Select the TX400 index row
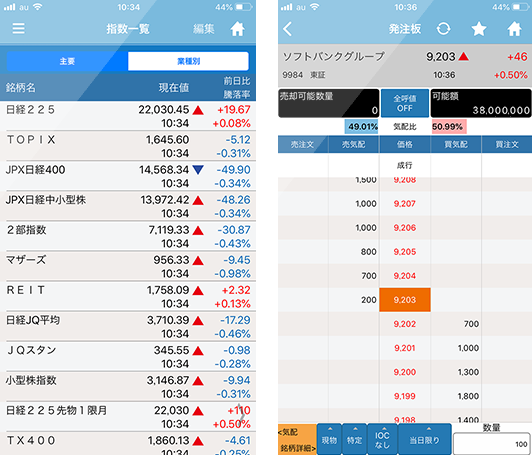532x455 pixels. pos(128,444)
